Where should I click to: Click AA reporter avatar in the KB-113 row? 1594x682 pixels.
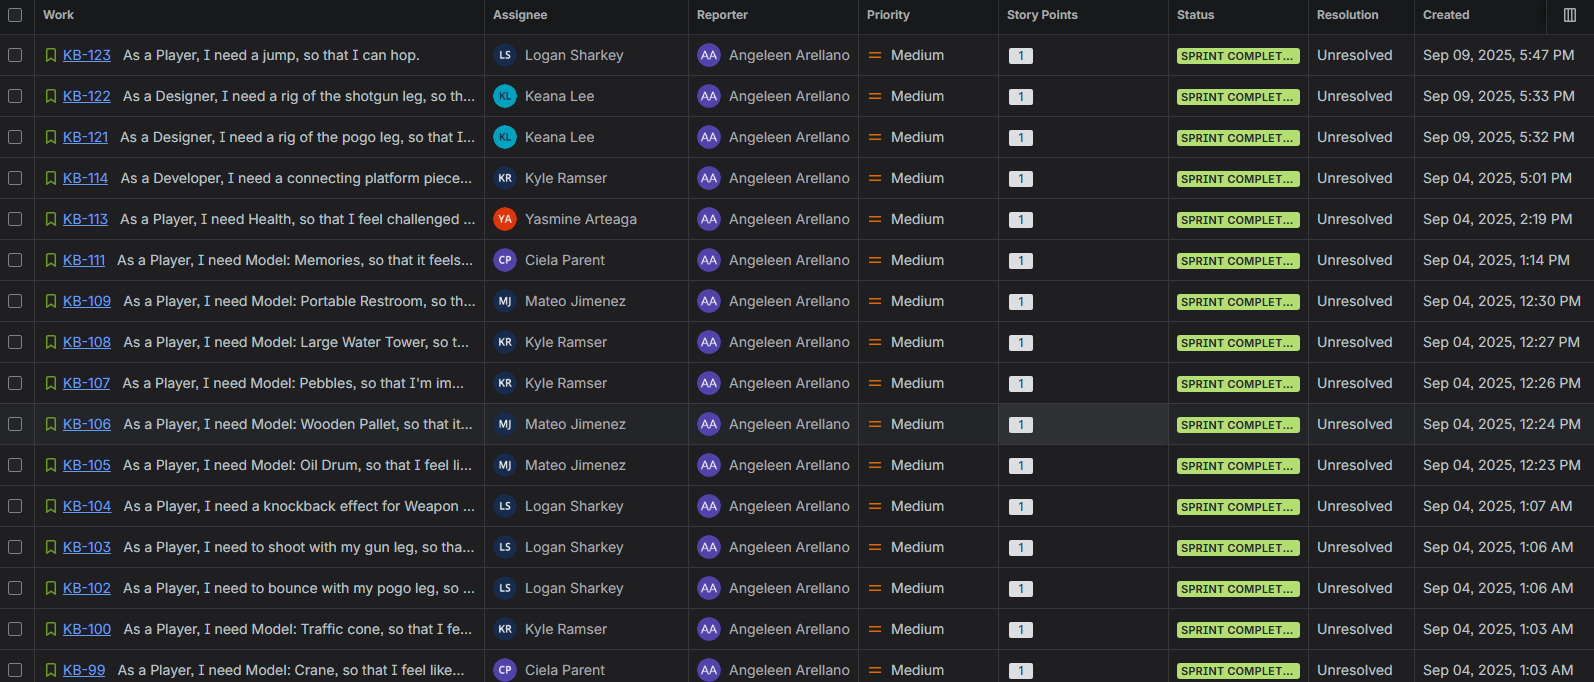[x=709, y=219]
